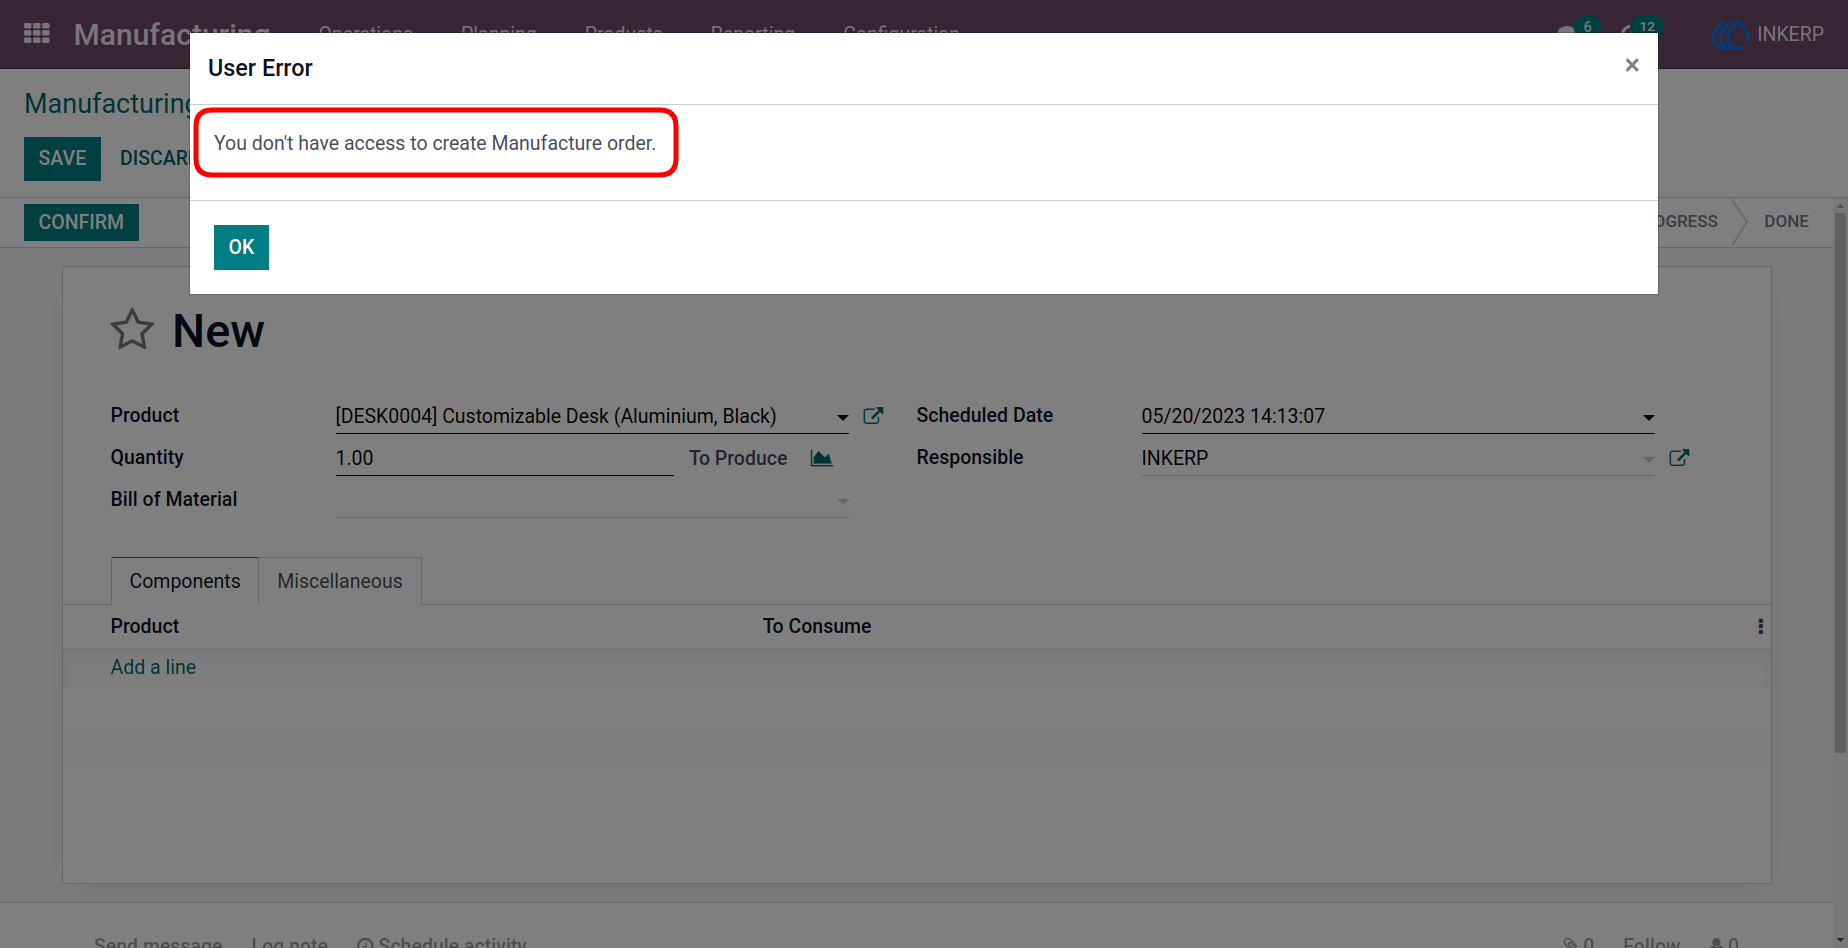The height and width of the screenshot is (948, 1848).
Task: Click the SAVE button
Action: (x=62, y=159)
